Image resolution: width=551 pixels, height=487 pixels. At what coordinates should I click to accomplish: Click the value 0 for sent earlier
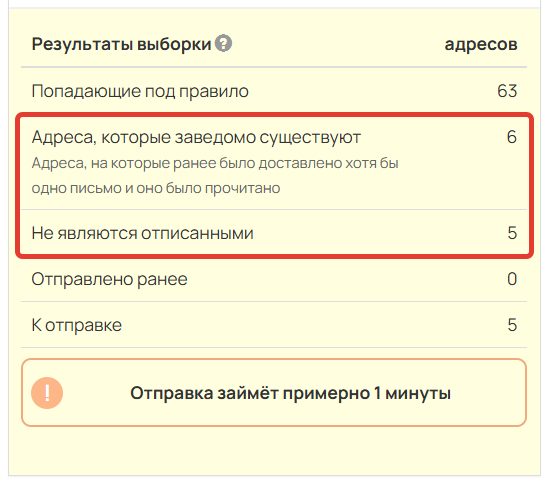pyautogui.click(x=512, y=279)
